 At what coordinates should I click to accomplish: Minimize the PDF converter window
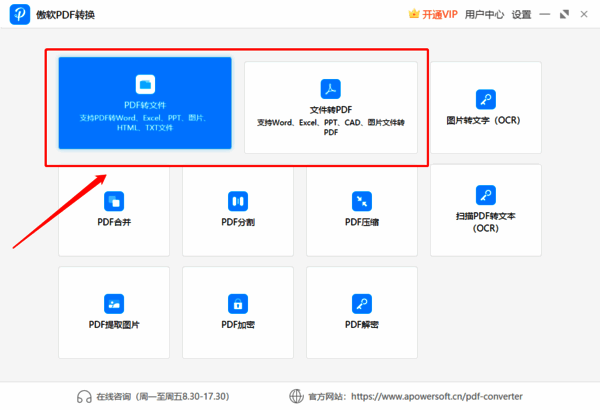(x=545, y=15)
